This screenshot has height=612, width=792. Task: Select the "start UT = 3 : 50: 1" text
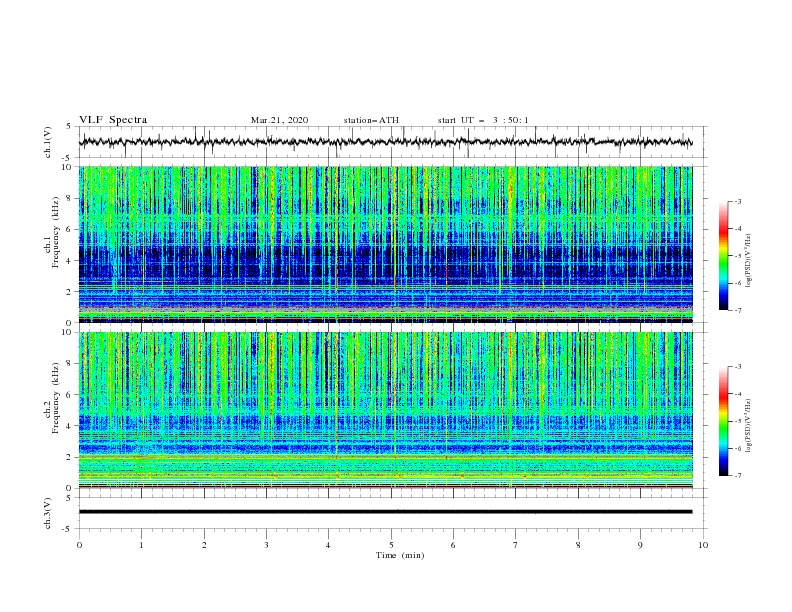483,120
